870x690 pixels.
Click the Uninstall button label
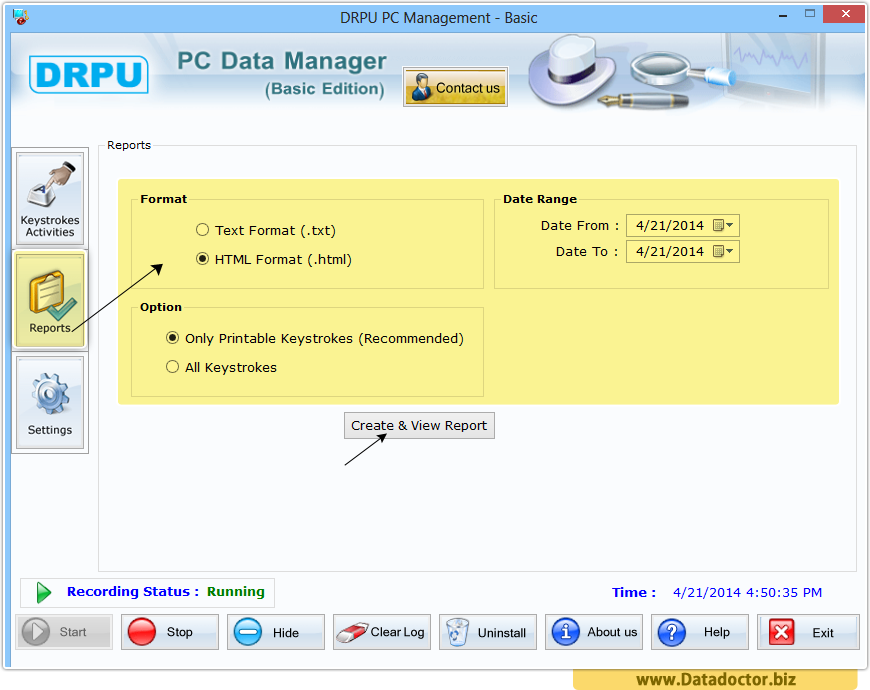point(502,632)
